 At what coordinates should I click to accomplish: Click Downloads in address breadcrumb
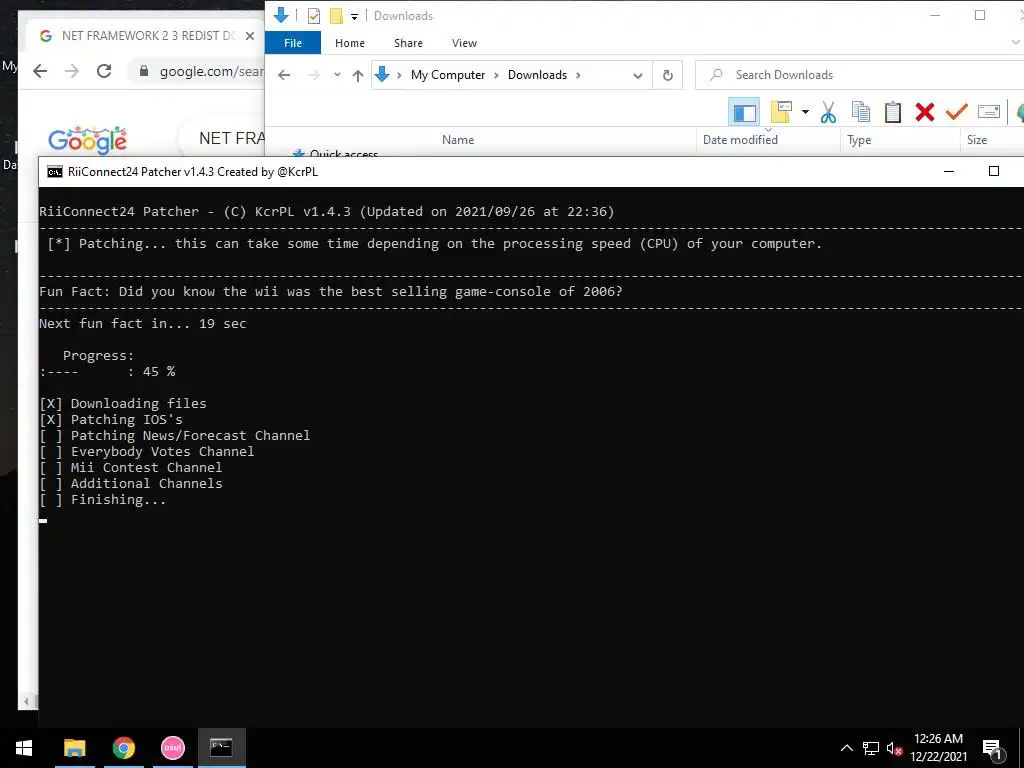click(x=537, y=75)
